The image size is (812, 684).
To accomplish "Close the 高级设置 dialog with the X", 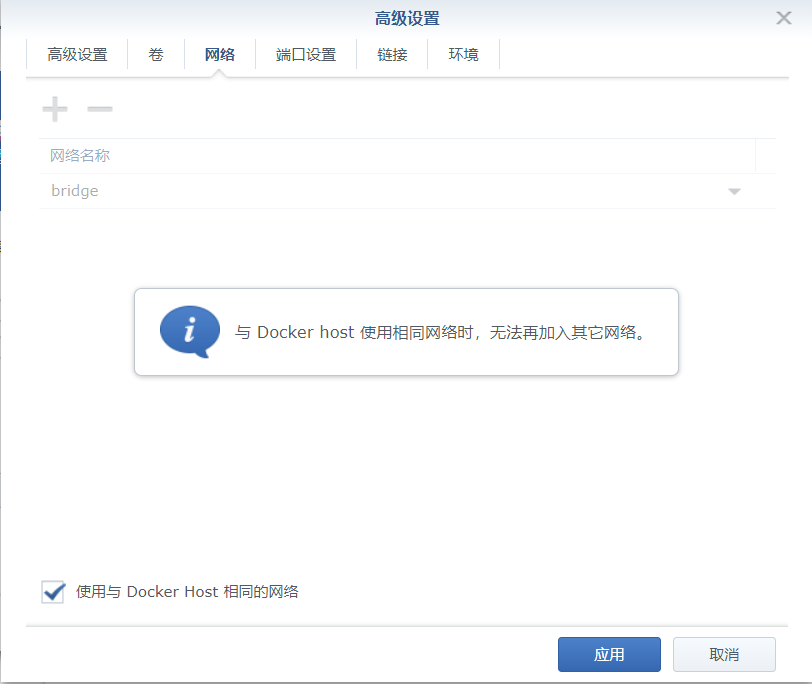I will pos(784,18).
